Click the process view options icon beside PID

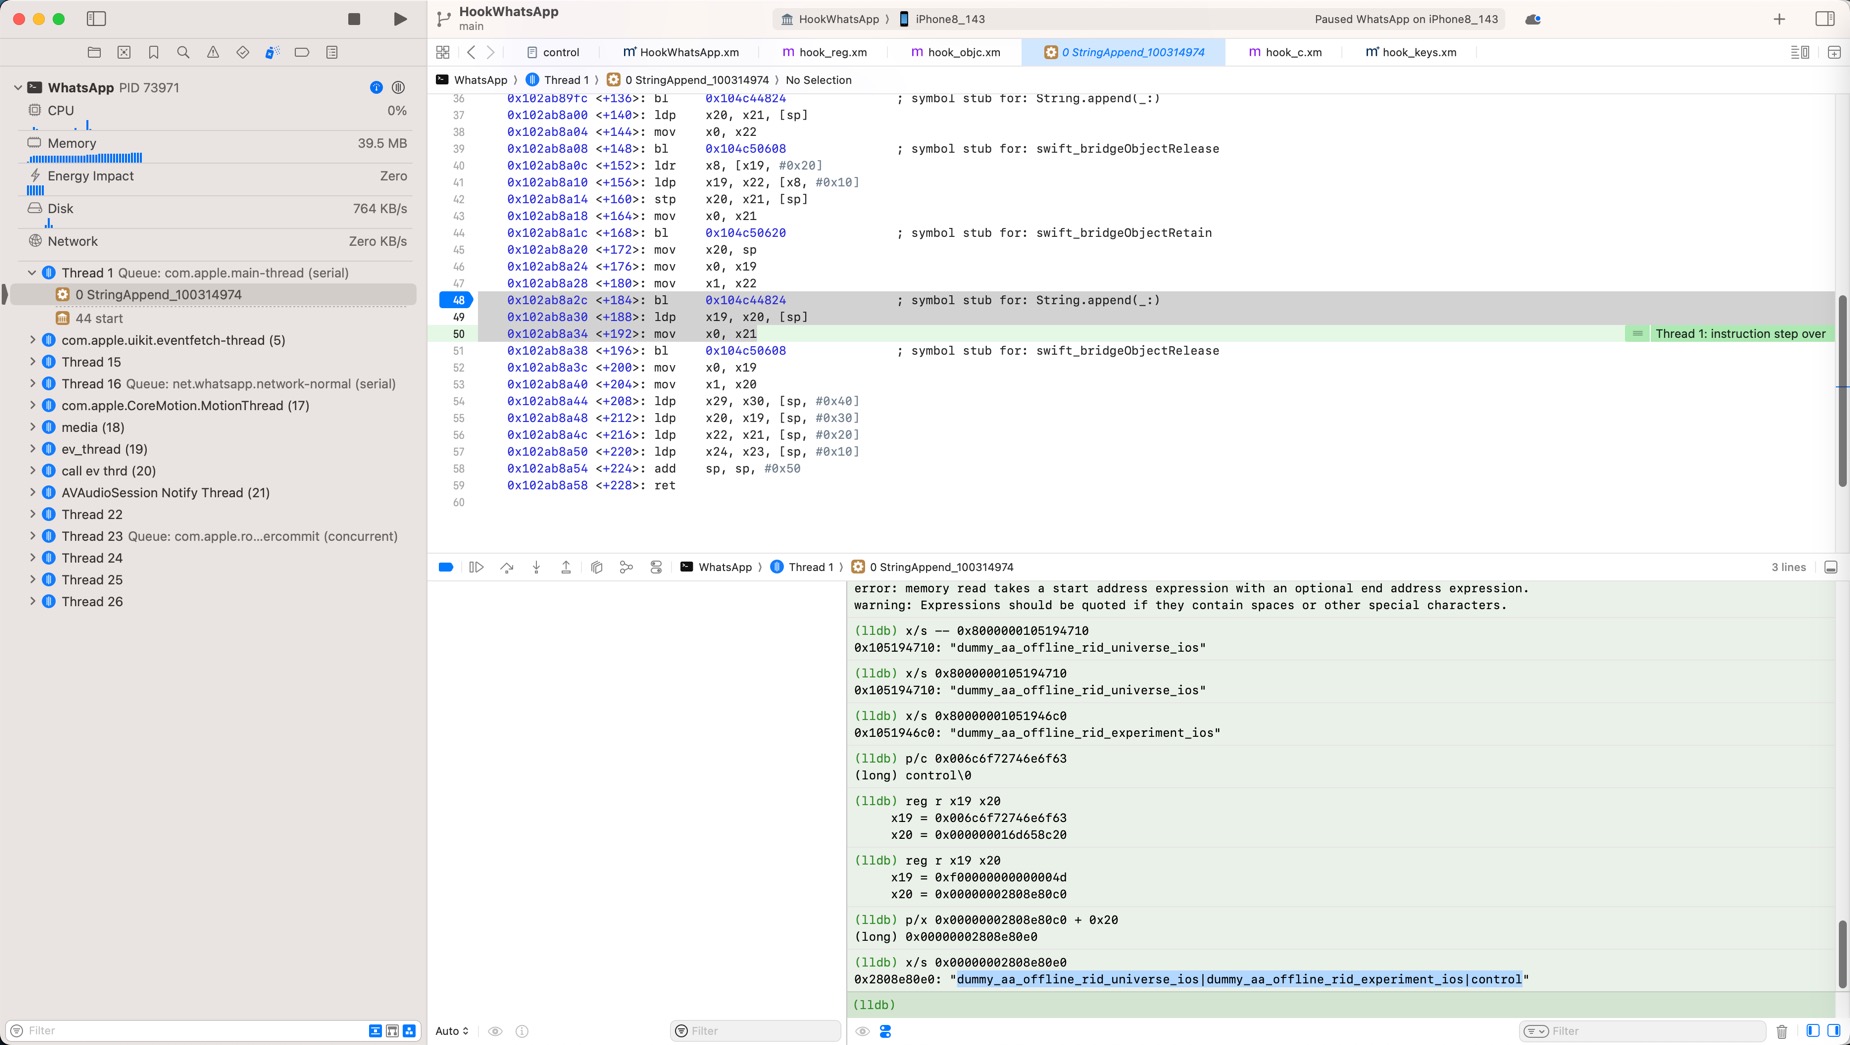[399, 88]
